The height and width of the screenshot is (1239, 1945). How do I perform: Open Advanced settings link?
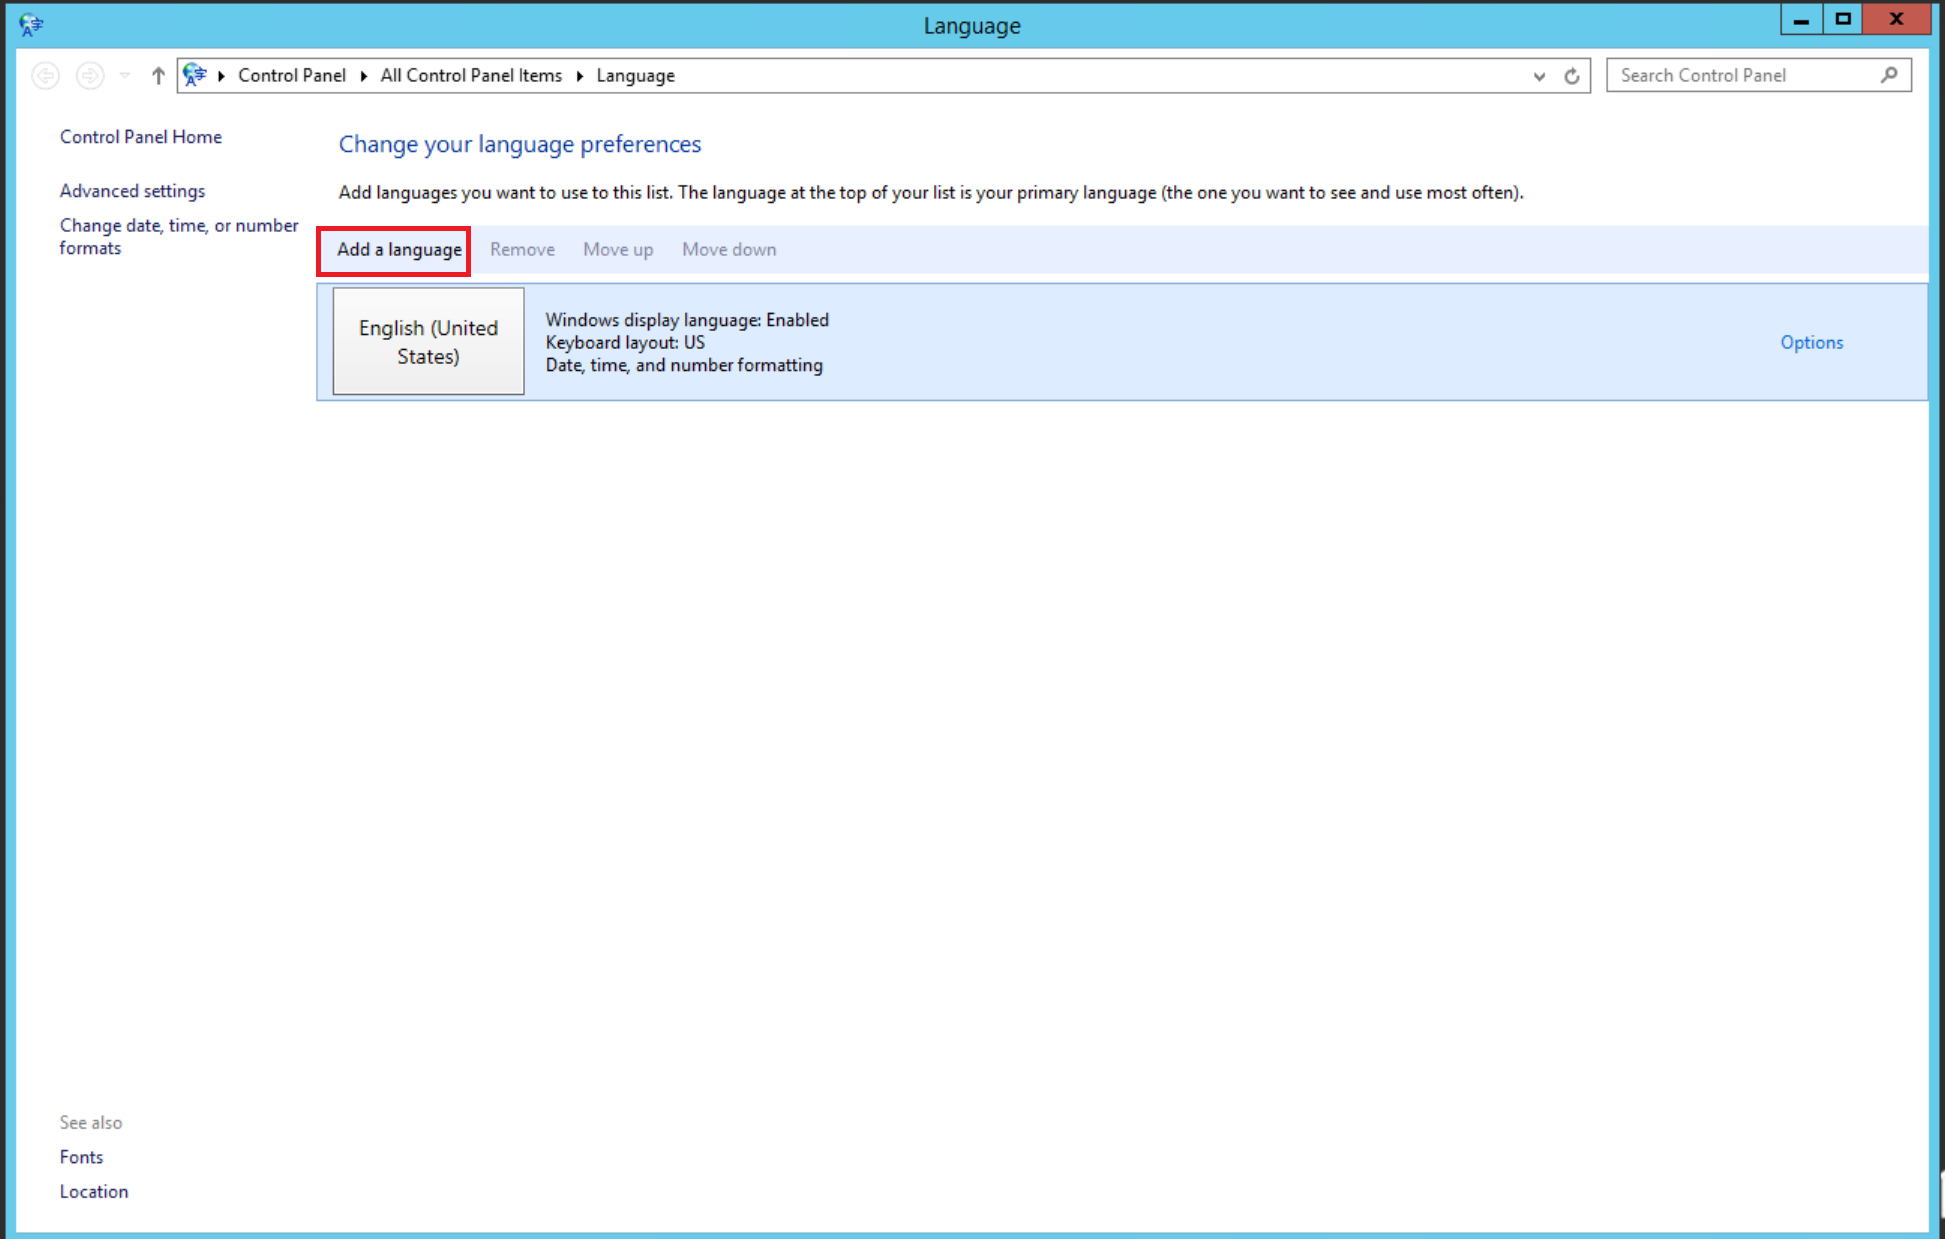tap(132, 191)
